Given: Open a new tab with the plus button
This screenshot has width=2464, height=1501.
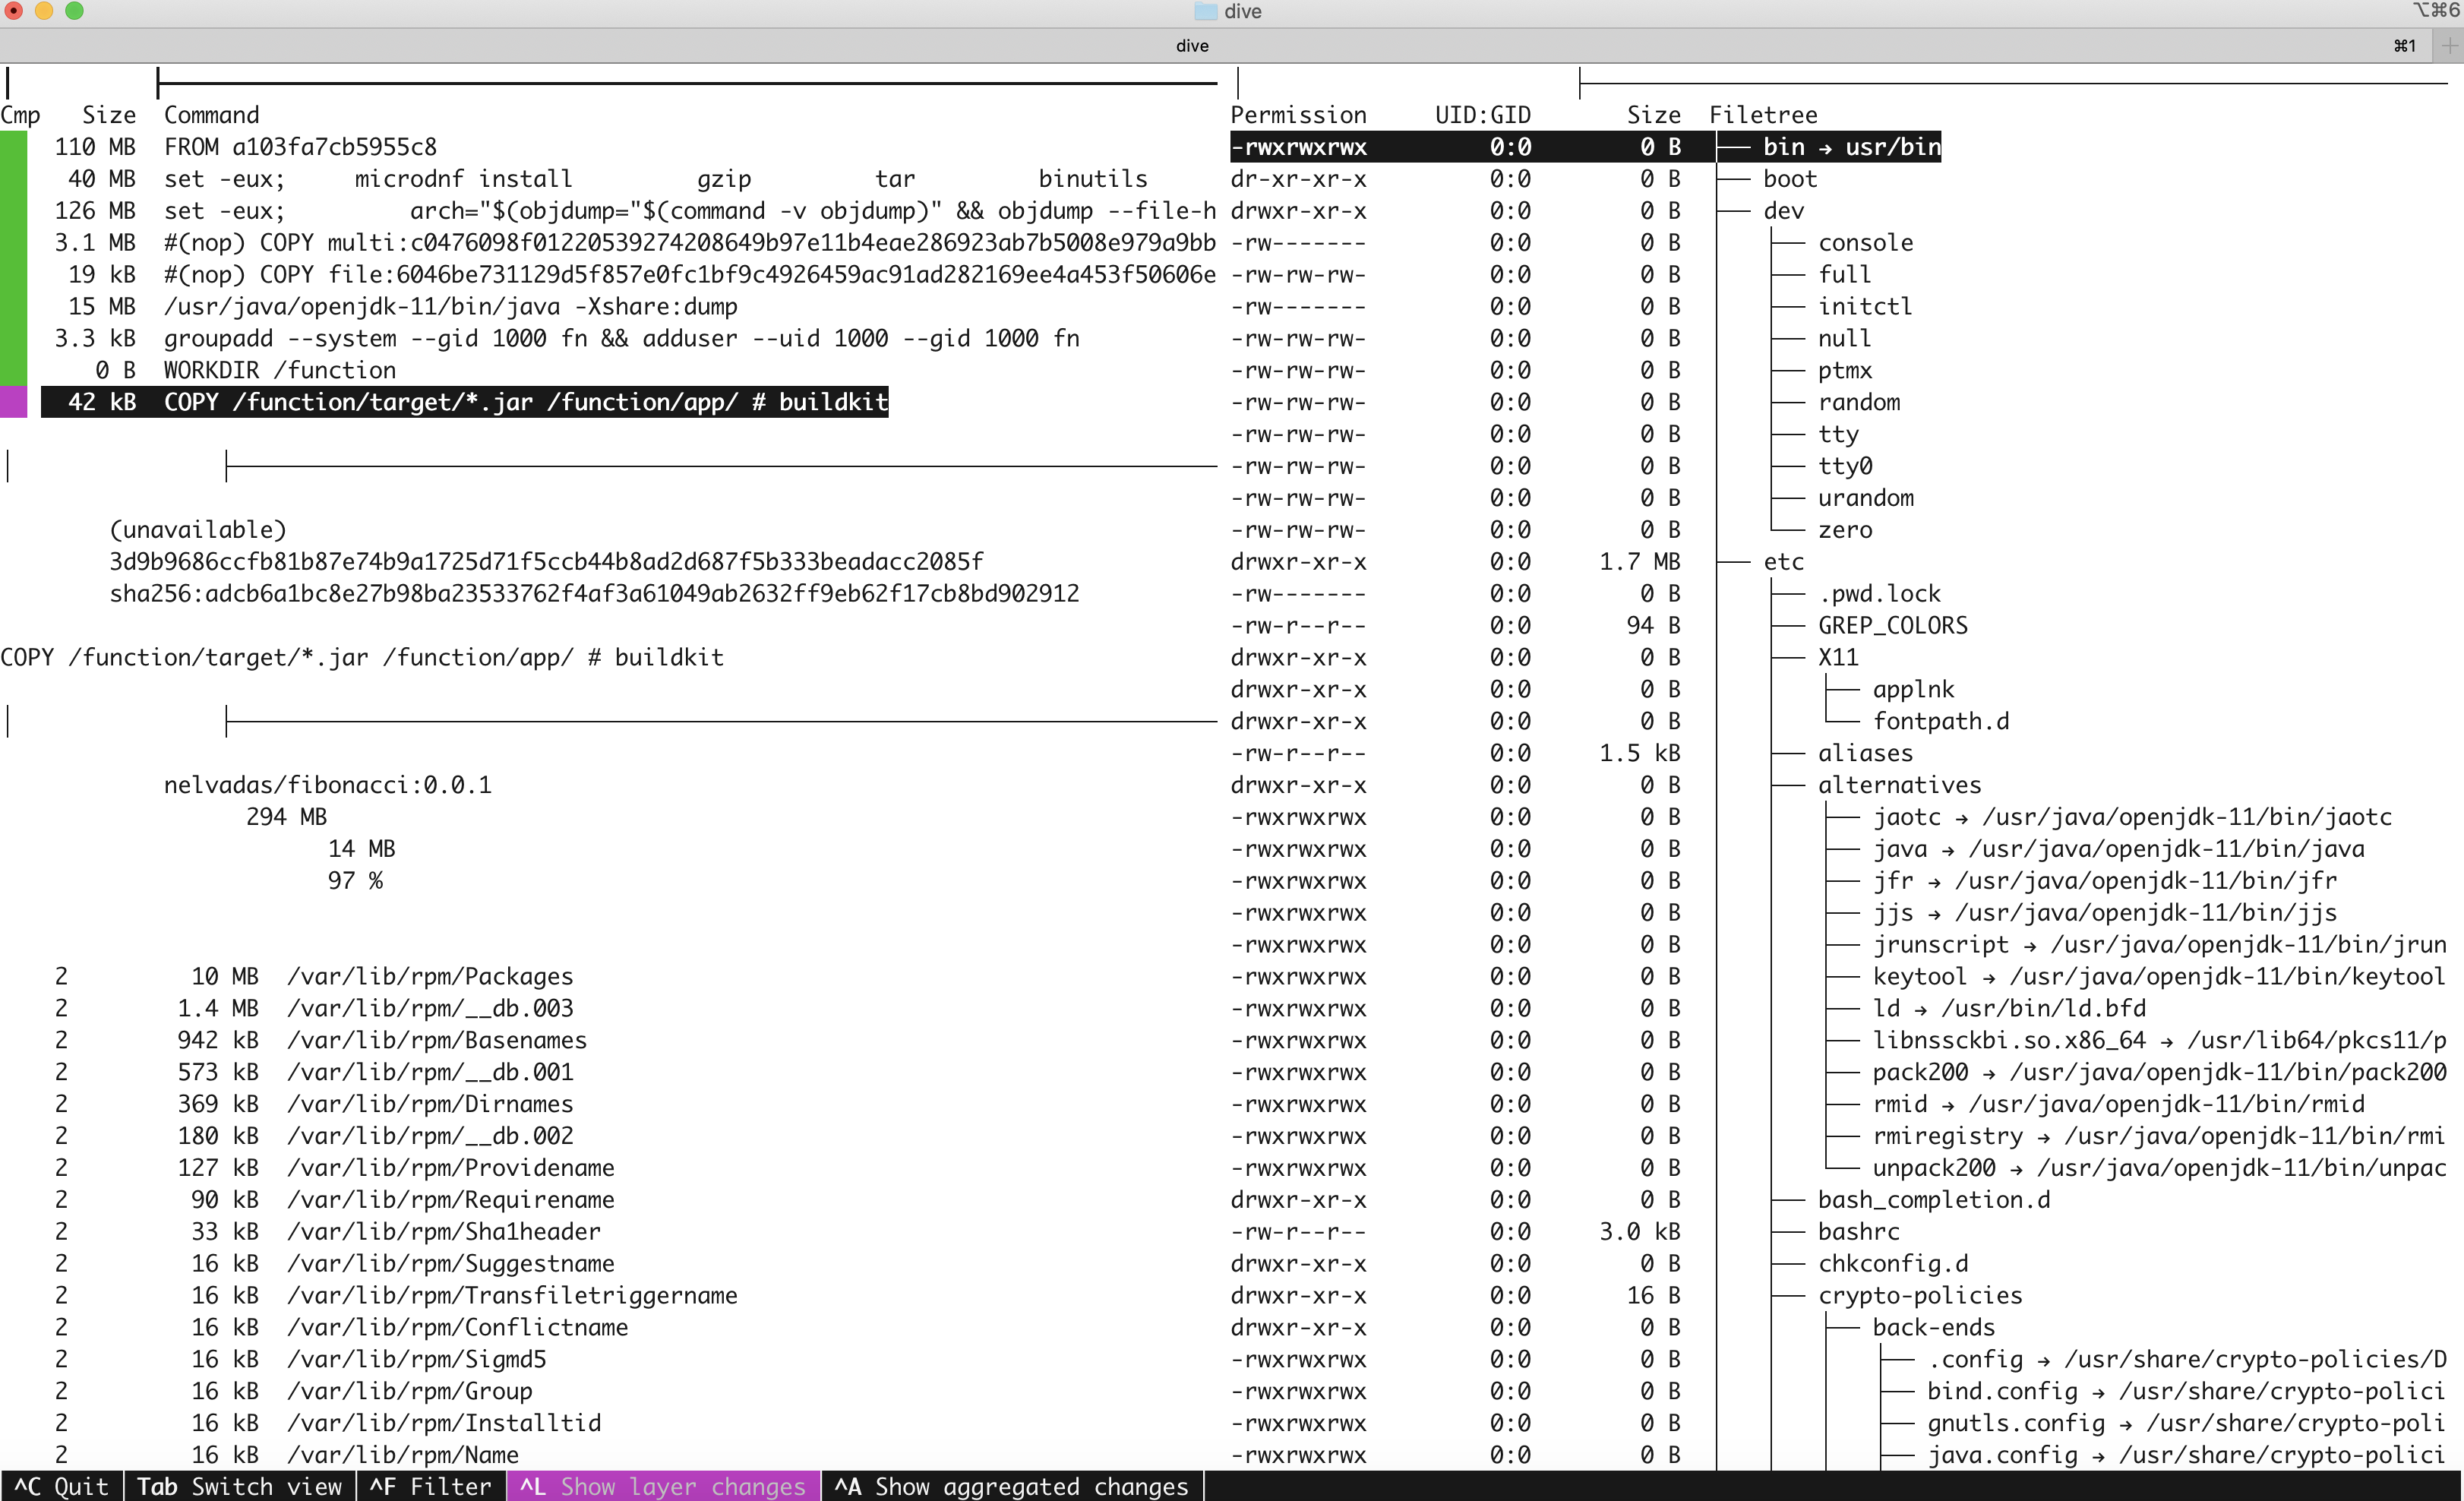Looking at the screenshot, I should click(2449, 45).
